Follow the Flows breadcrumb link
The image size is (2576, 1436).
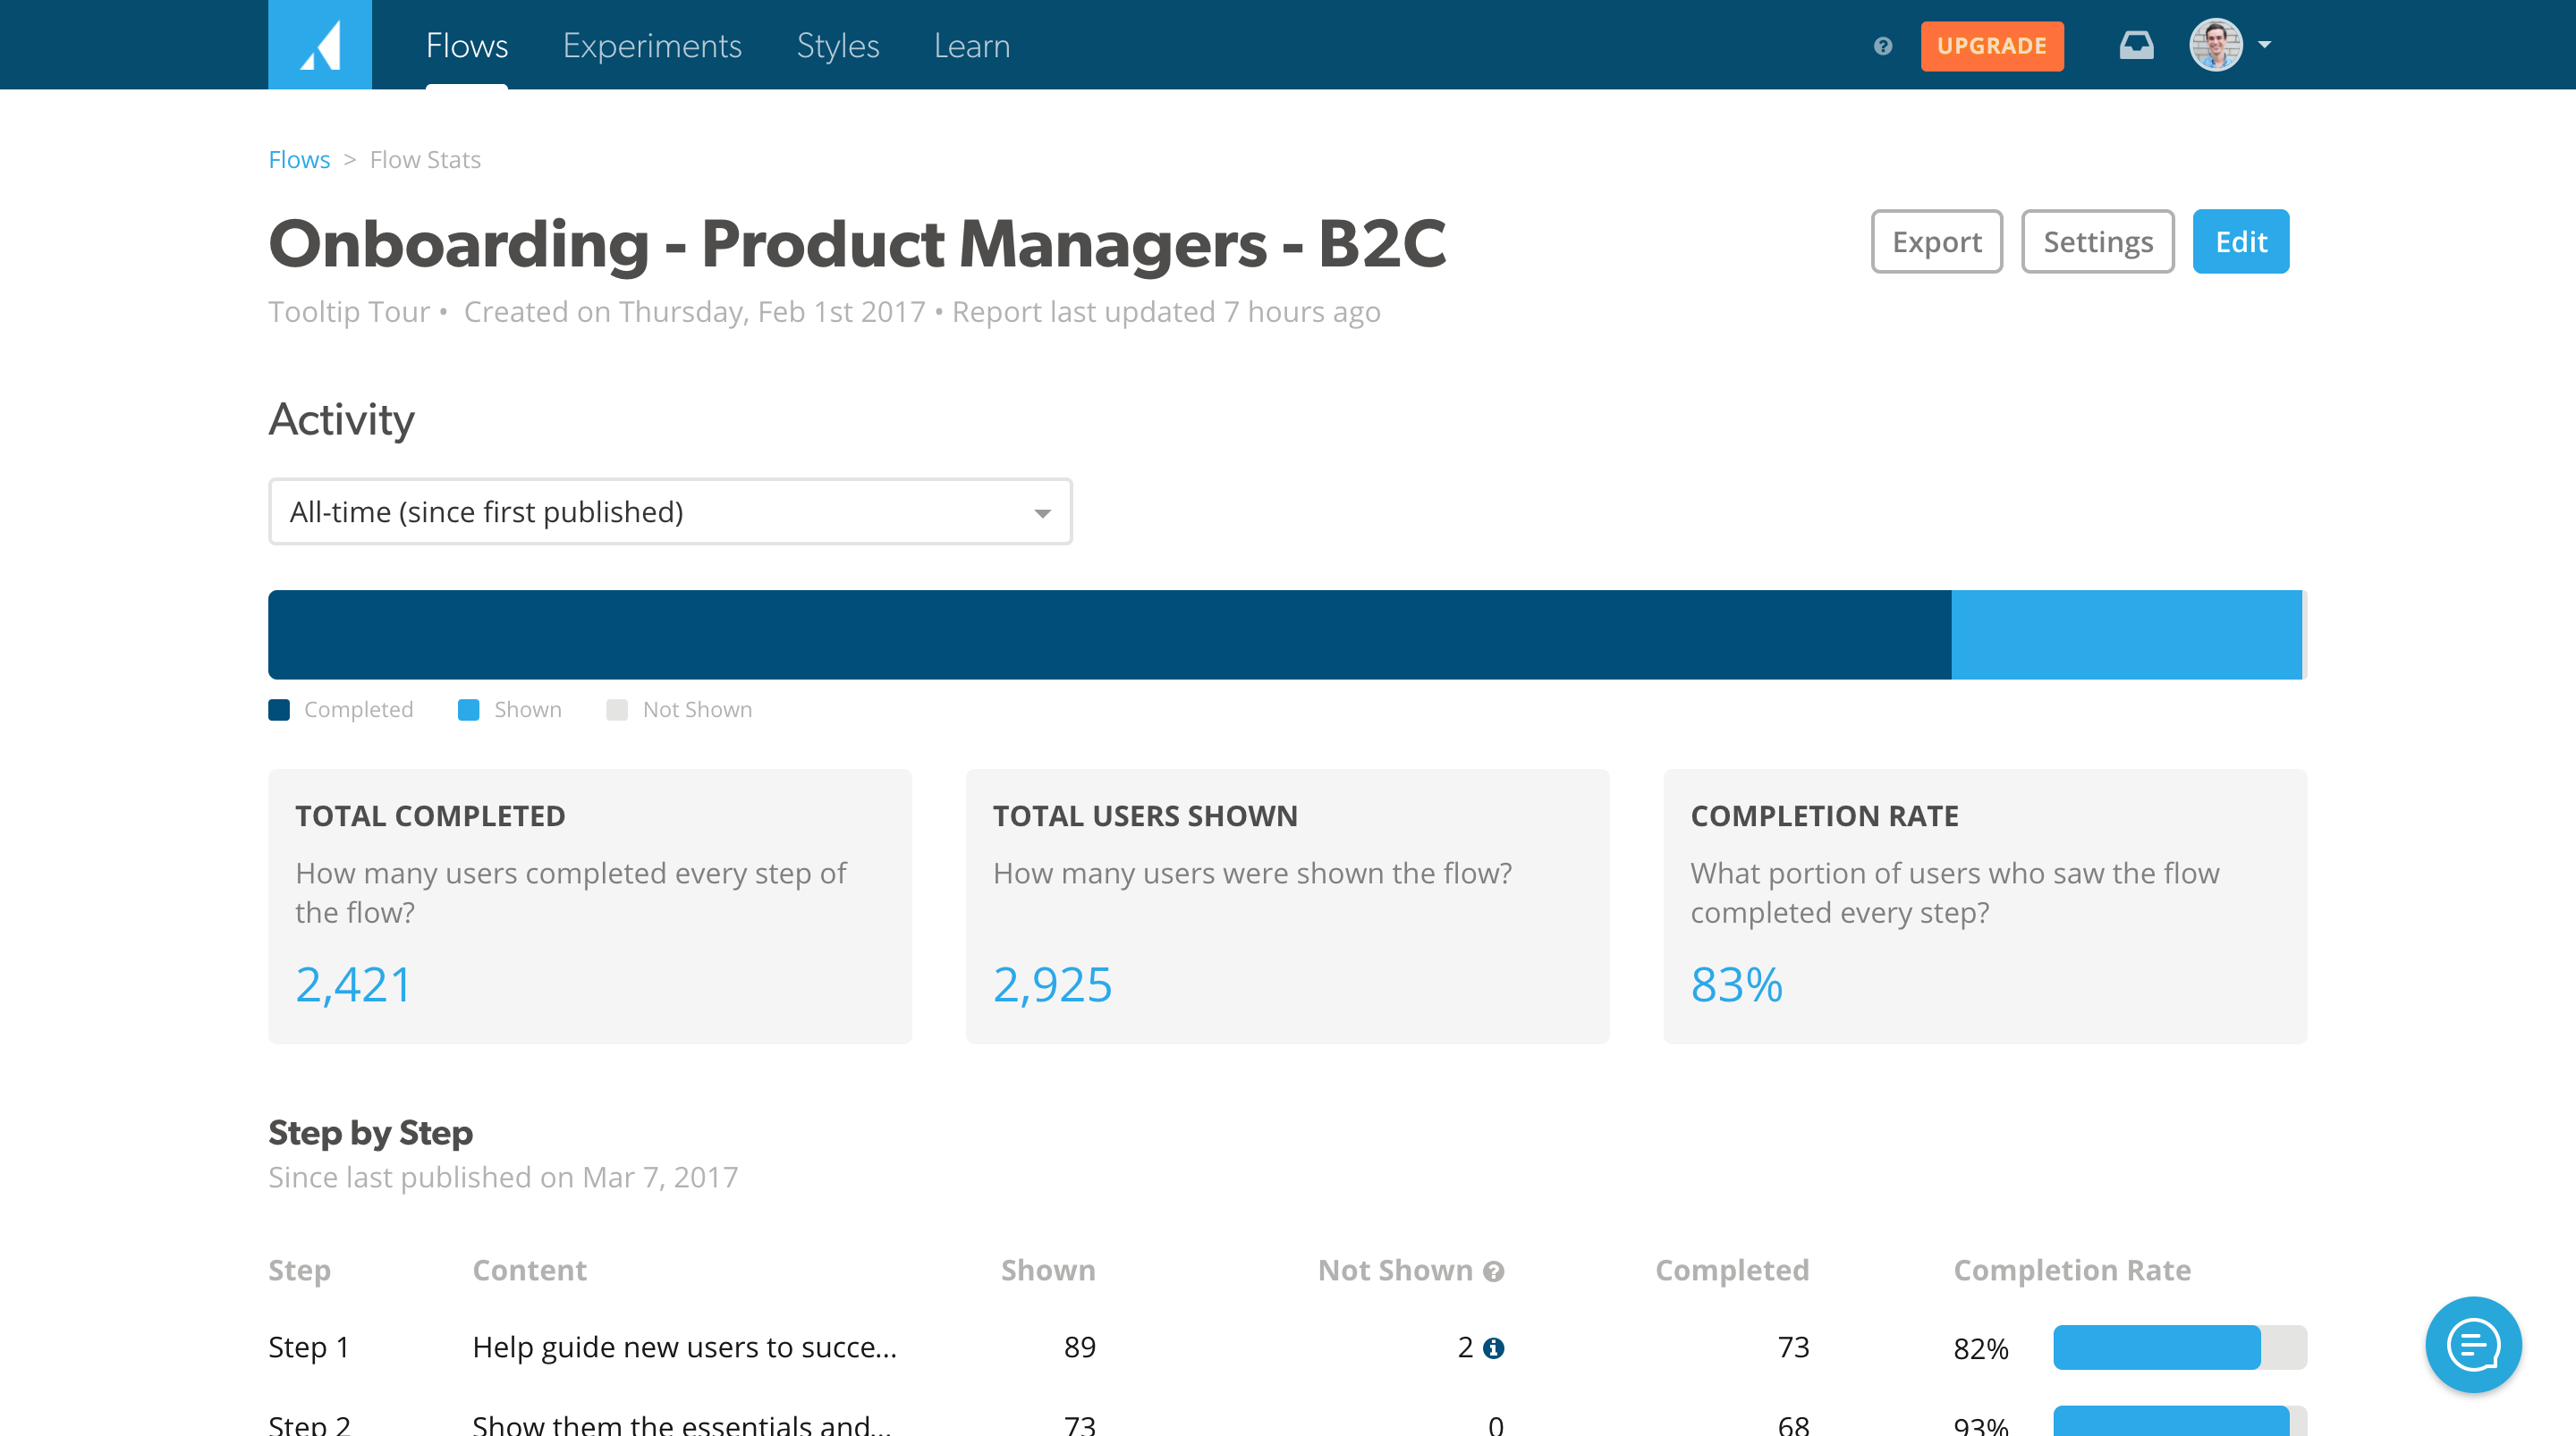(299, 160)
